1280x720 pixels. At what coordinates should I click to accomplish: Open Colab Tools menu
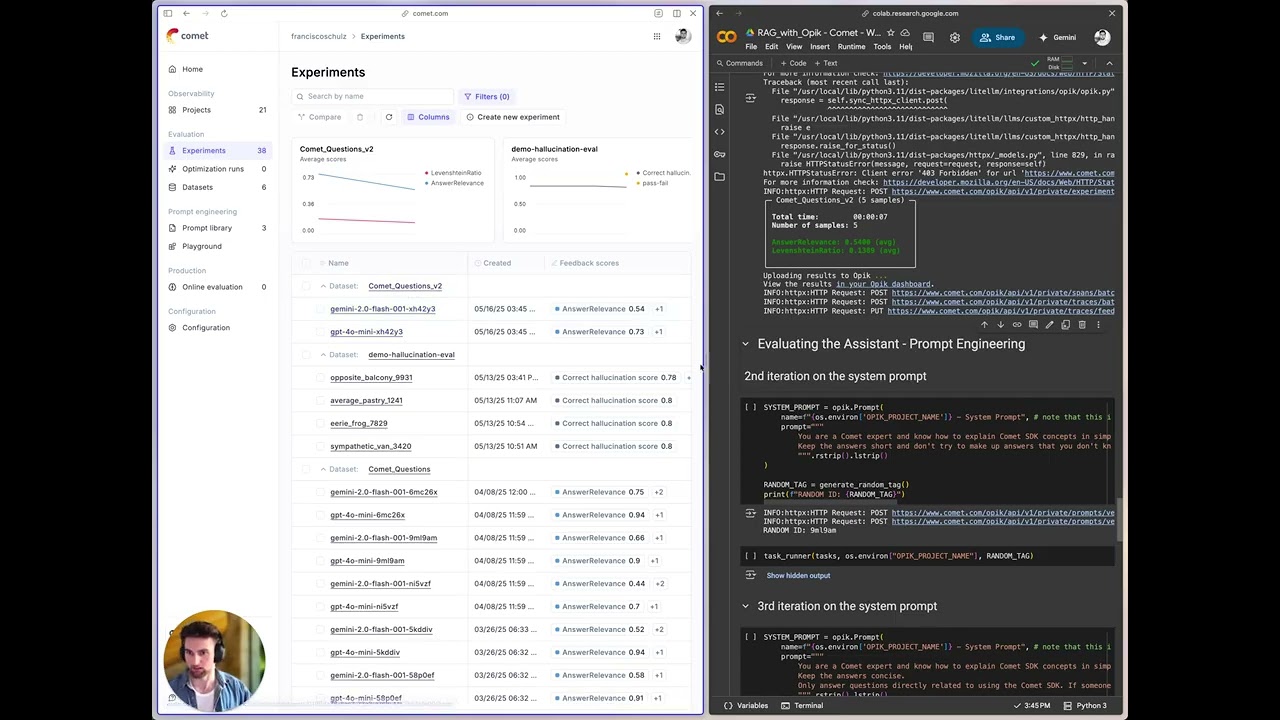click(882, 47)
